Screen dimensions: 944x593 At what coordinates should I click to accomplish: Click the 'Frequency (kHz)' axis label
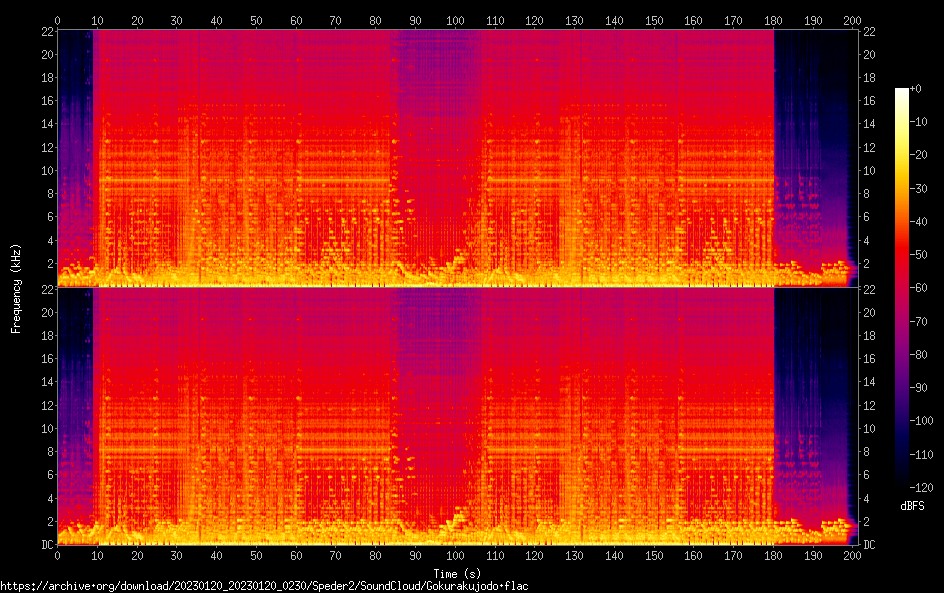(16, 288)
